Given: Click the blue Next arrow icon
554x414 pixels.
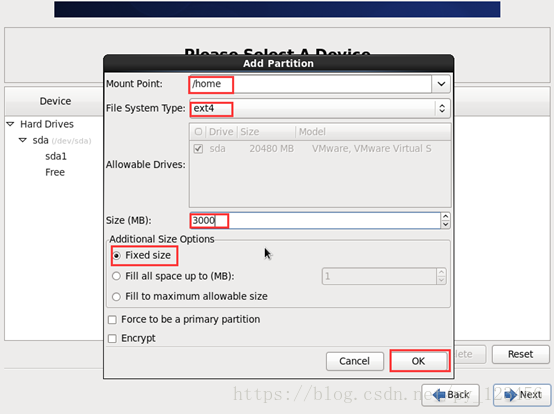Looking at the screenshot, I should [x=511, y=395].
